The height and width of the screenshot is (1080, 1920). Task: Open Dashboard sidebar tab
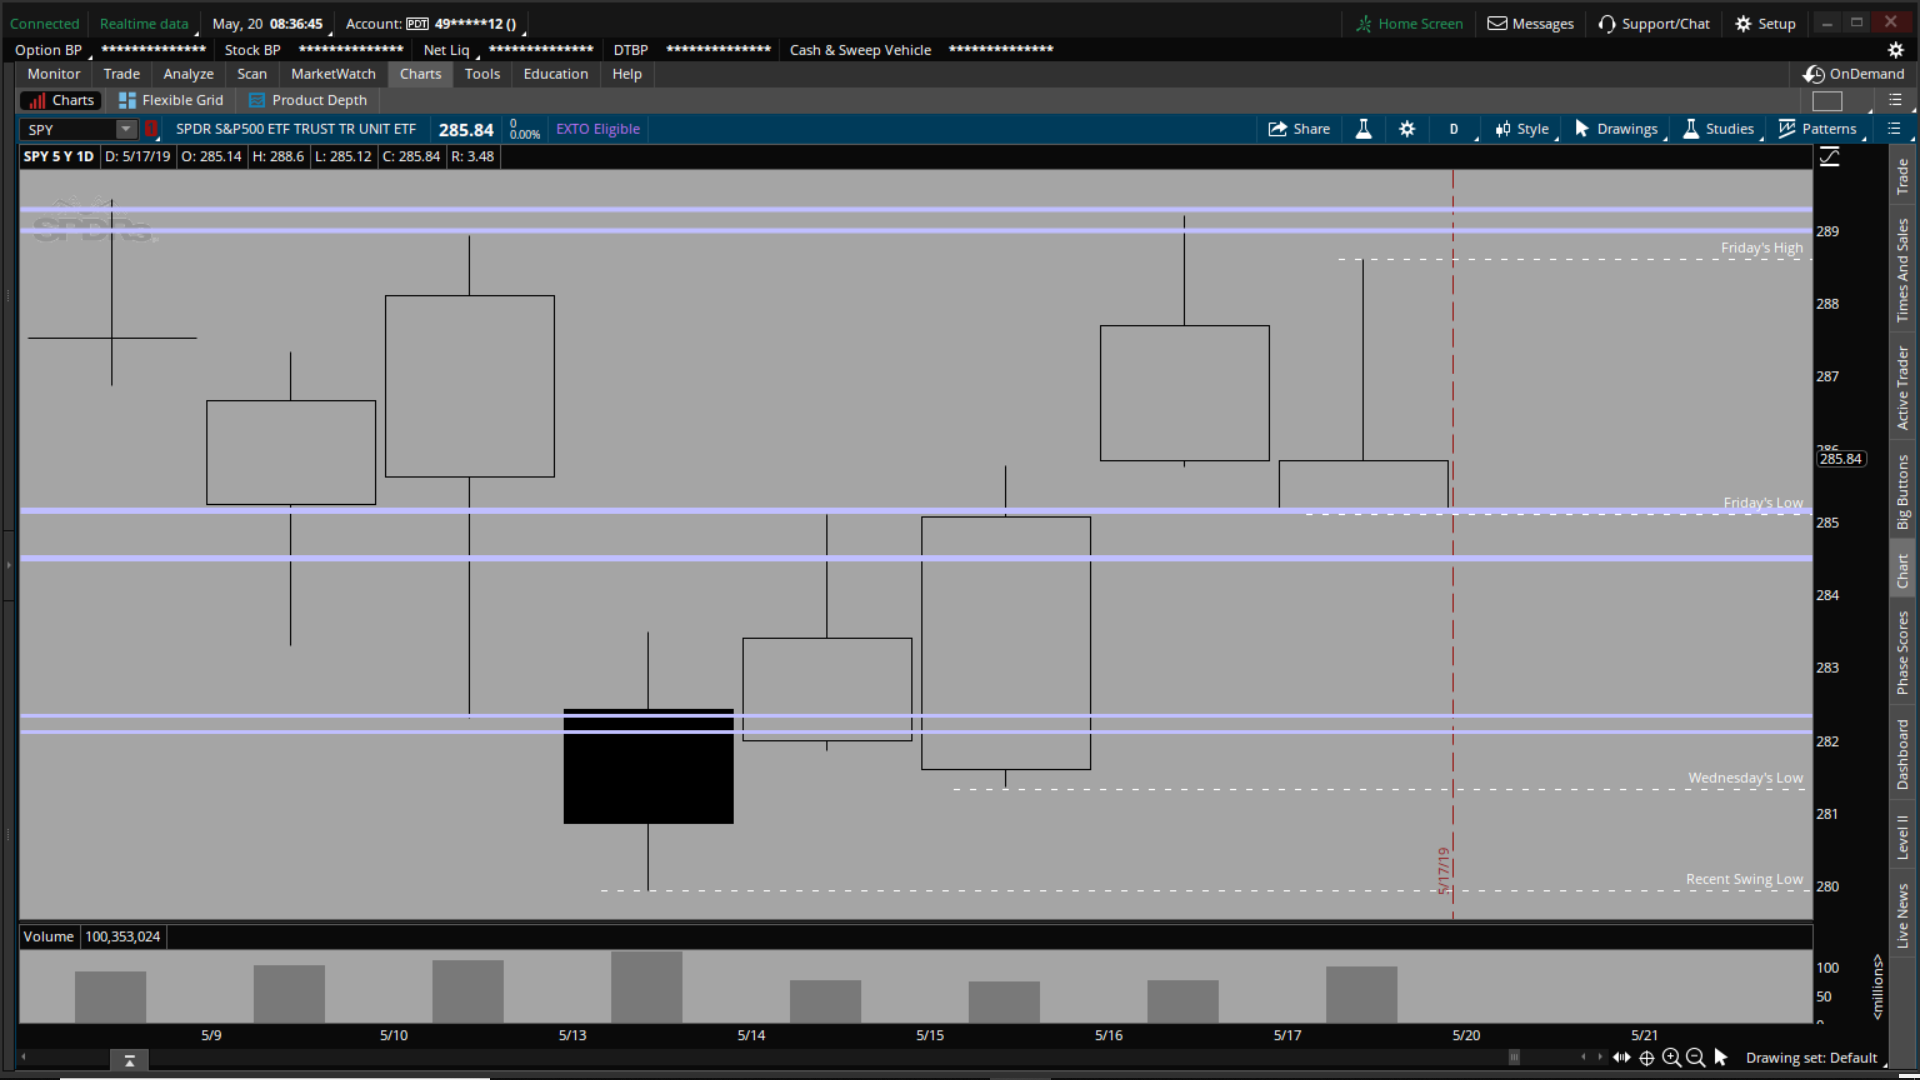tap(1902, 754)
